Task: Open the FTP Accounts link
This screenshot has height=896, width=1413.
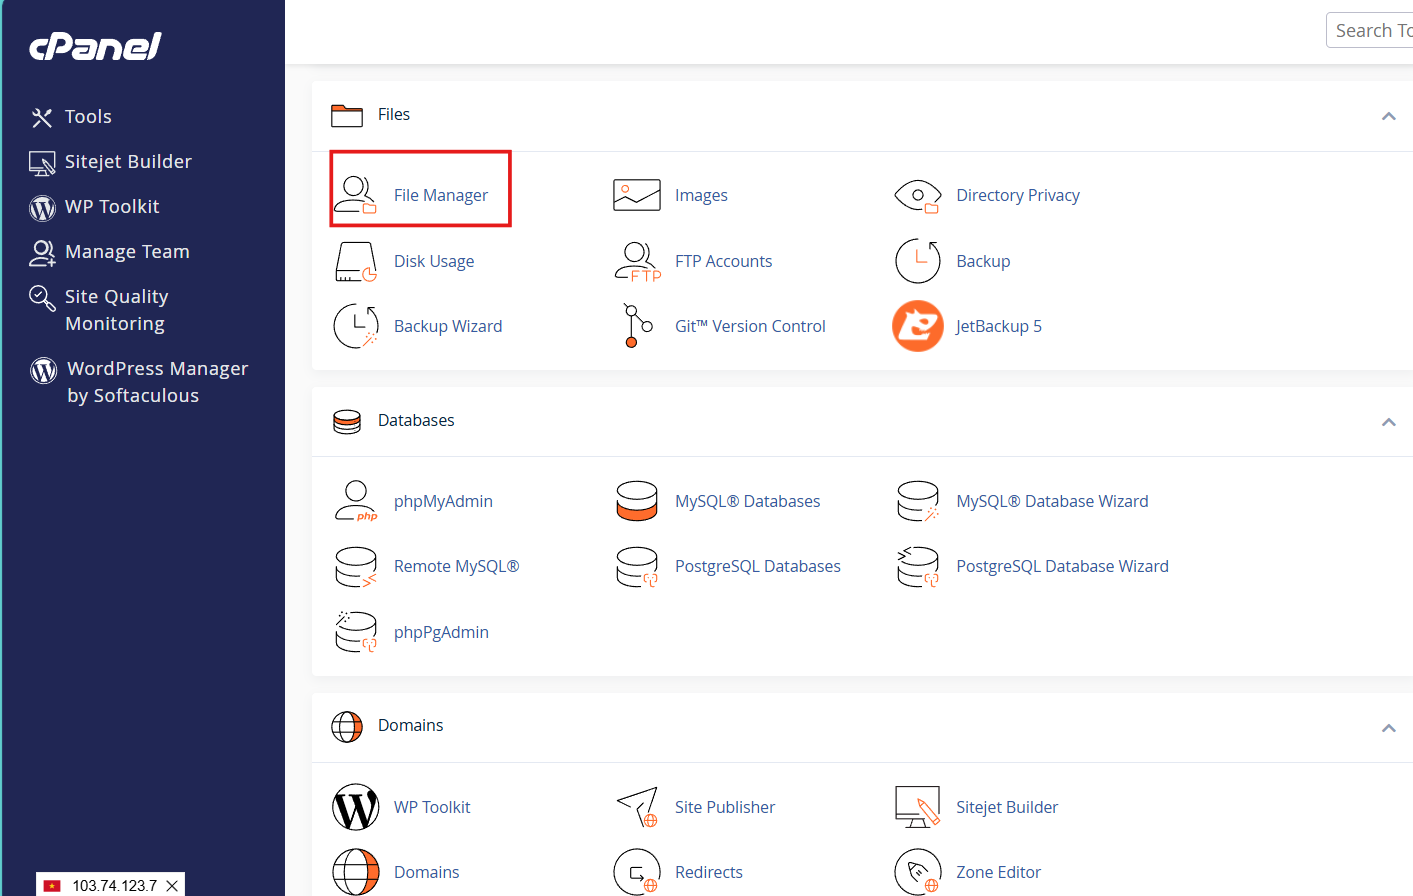Action: point(724,261)
